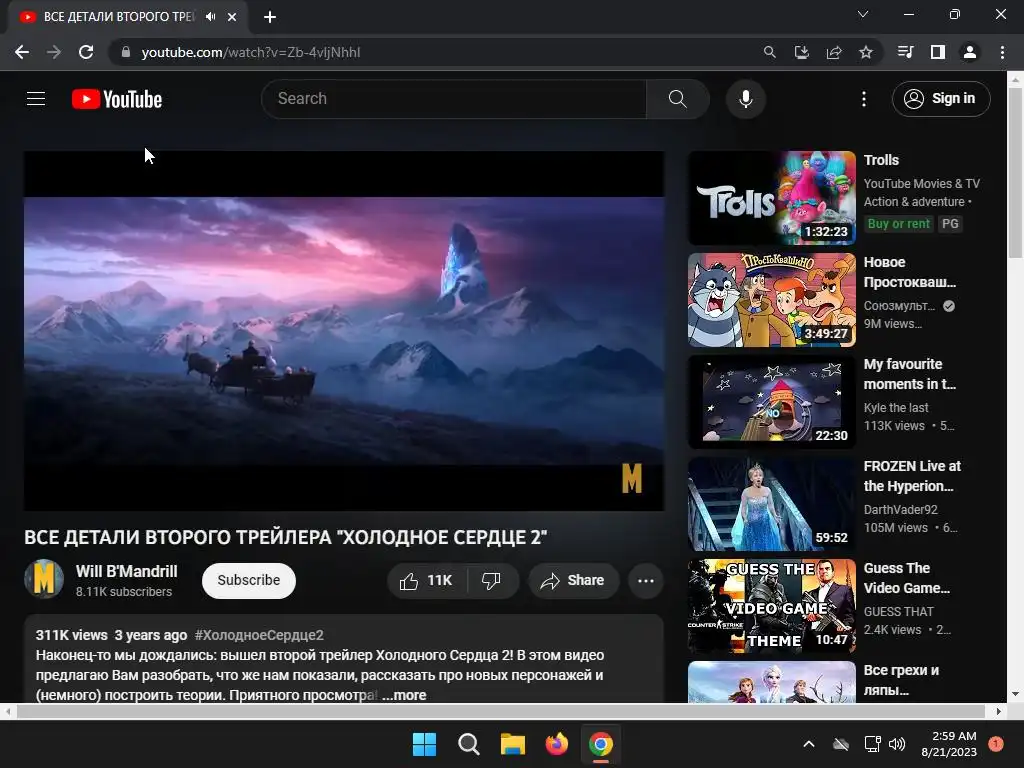Click DarthVader92 channel name
The image size is (1024, 768).
(901, 509)
